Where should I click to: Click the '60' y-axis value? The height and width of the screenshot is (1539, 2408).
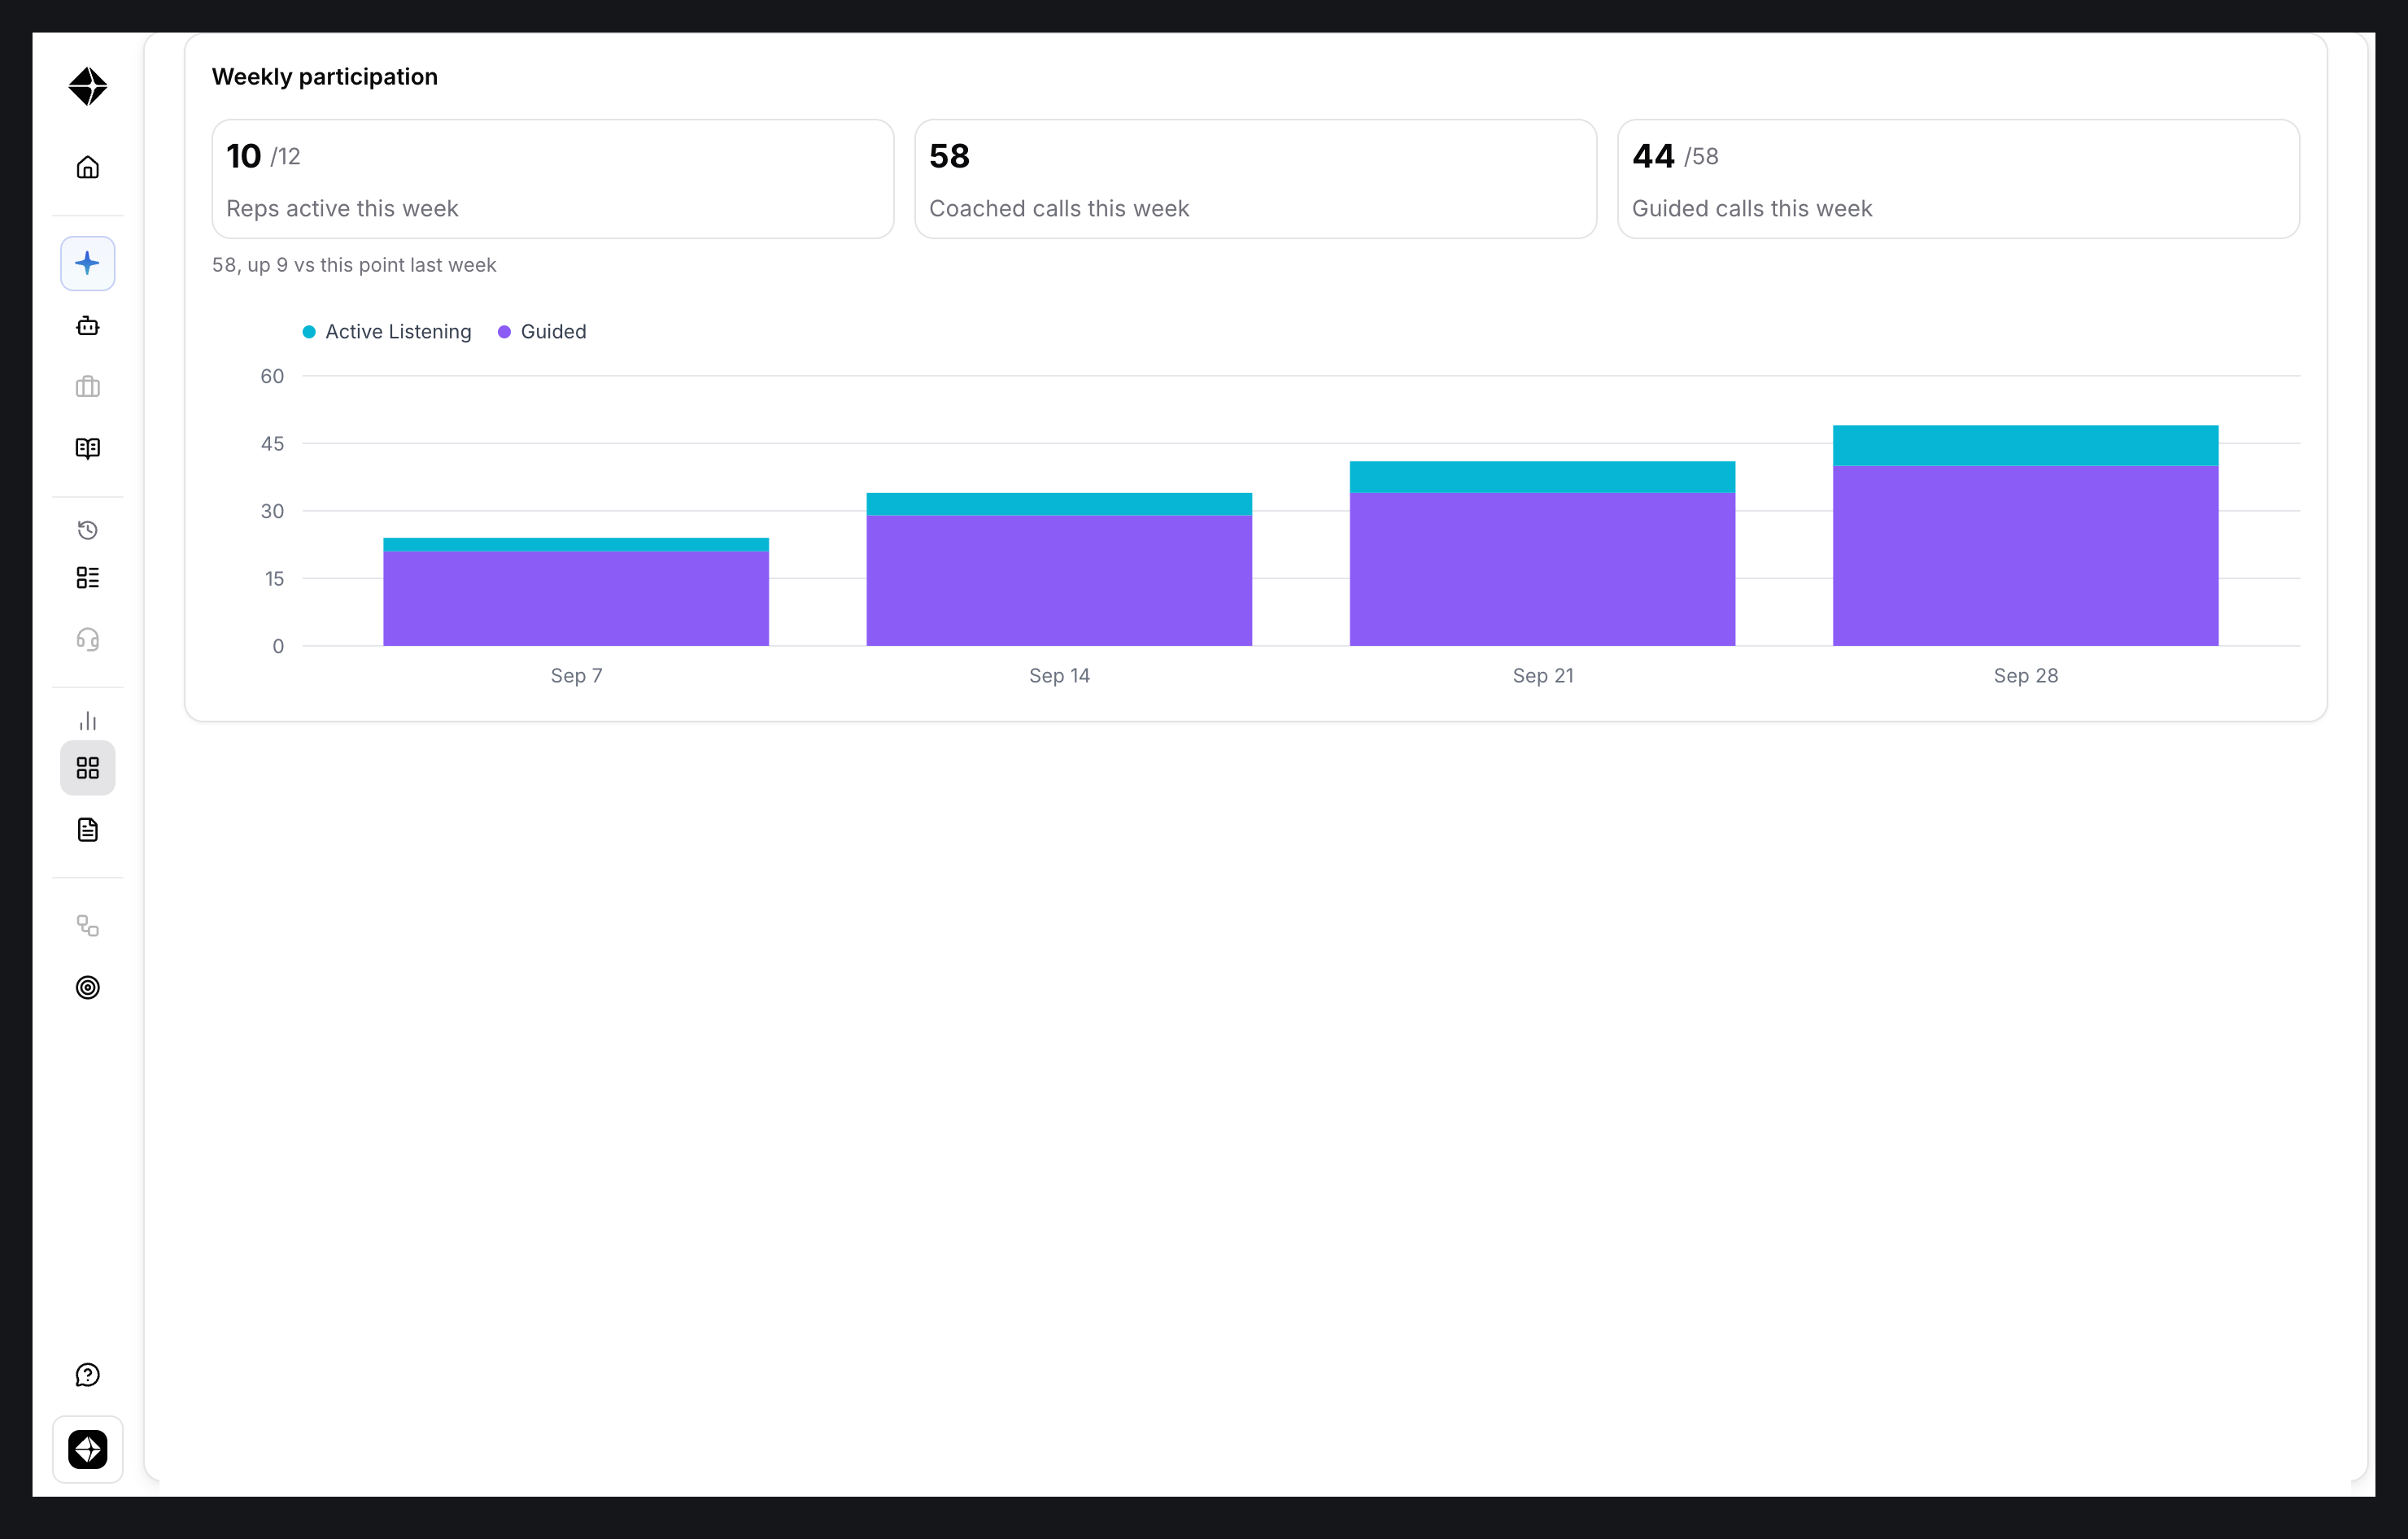tap(272, 376)
